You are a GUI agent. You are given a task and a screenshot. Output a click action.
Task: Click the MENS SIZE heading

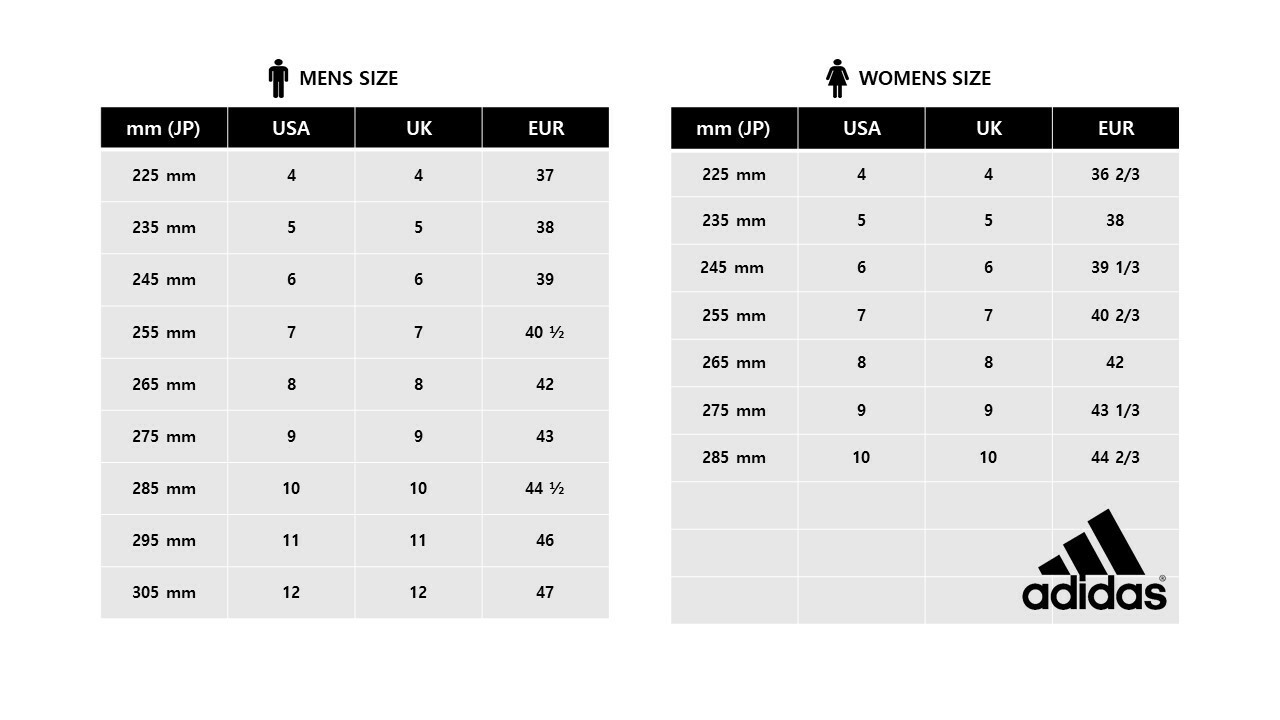(348, 78)
